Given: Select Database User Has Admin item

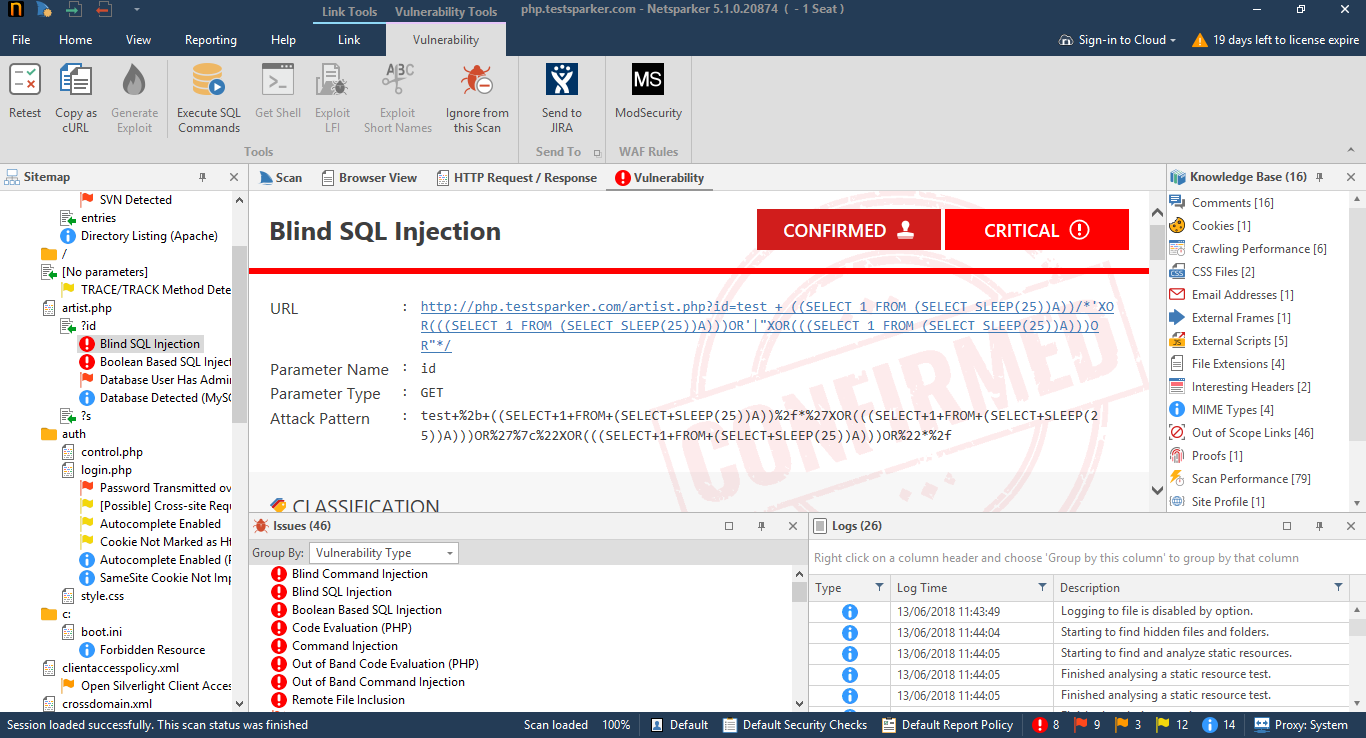Looking at the screenshot, I should [x=156, y=380].
